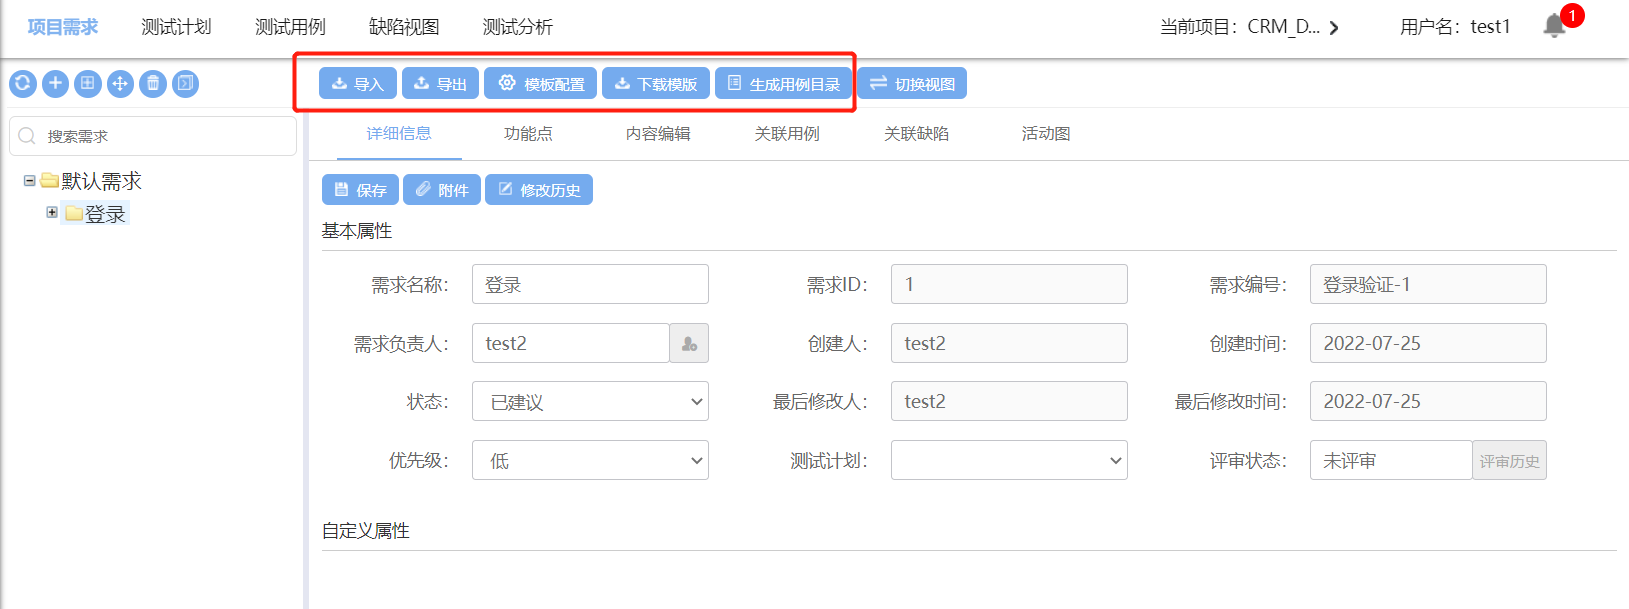1629x609 pixels.
Task: Open the 优先级 dropdown
Action: coord(590,461)
